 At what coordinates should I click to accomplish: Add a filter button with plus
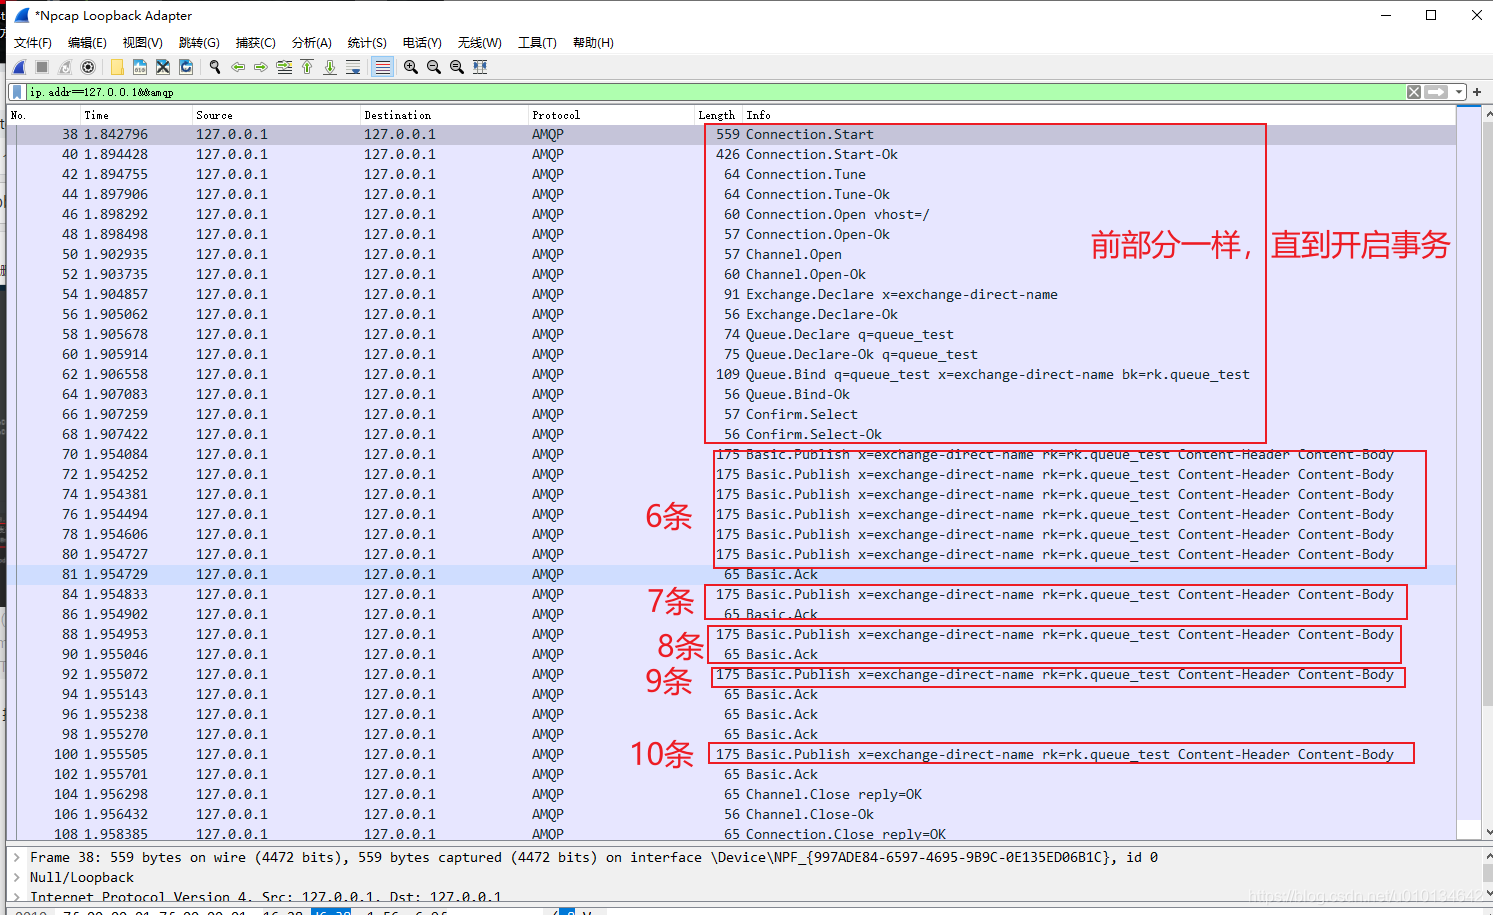[x=1477, y=92]
